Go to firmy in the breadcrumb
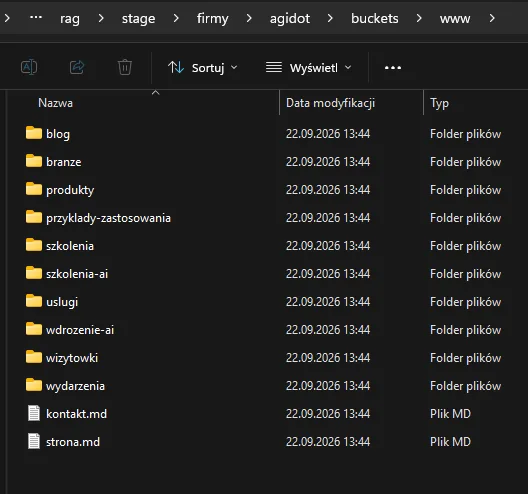The image size is (528, 494). point(212,19)
